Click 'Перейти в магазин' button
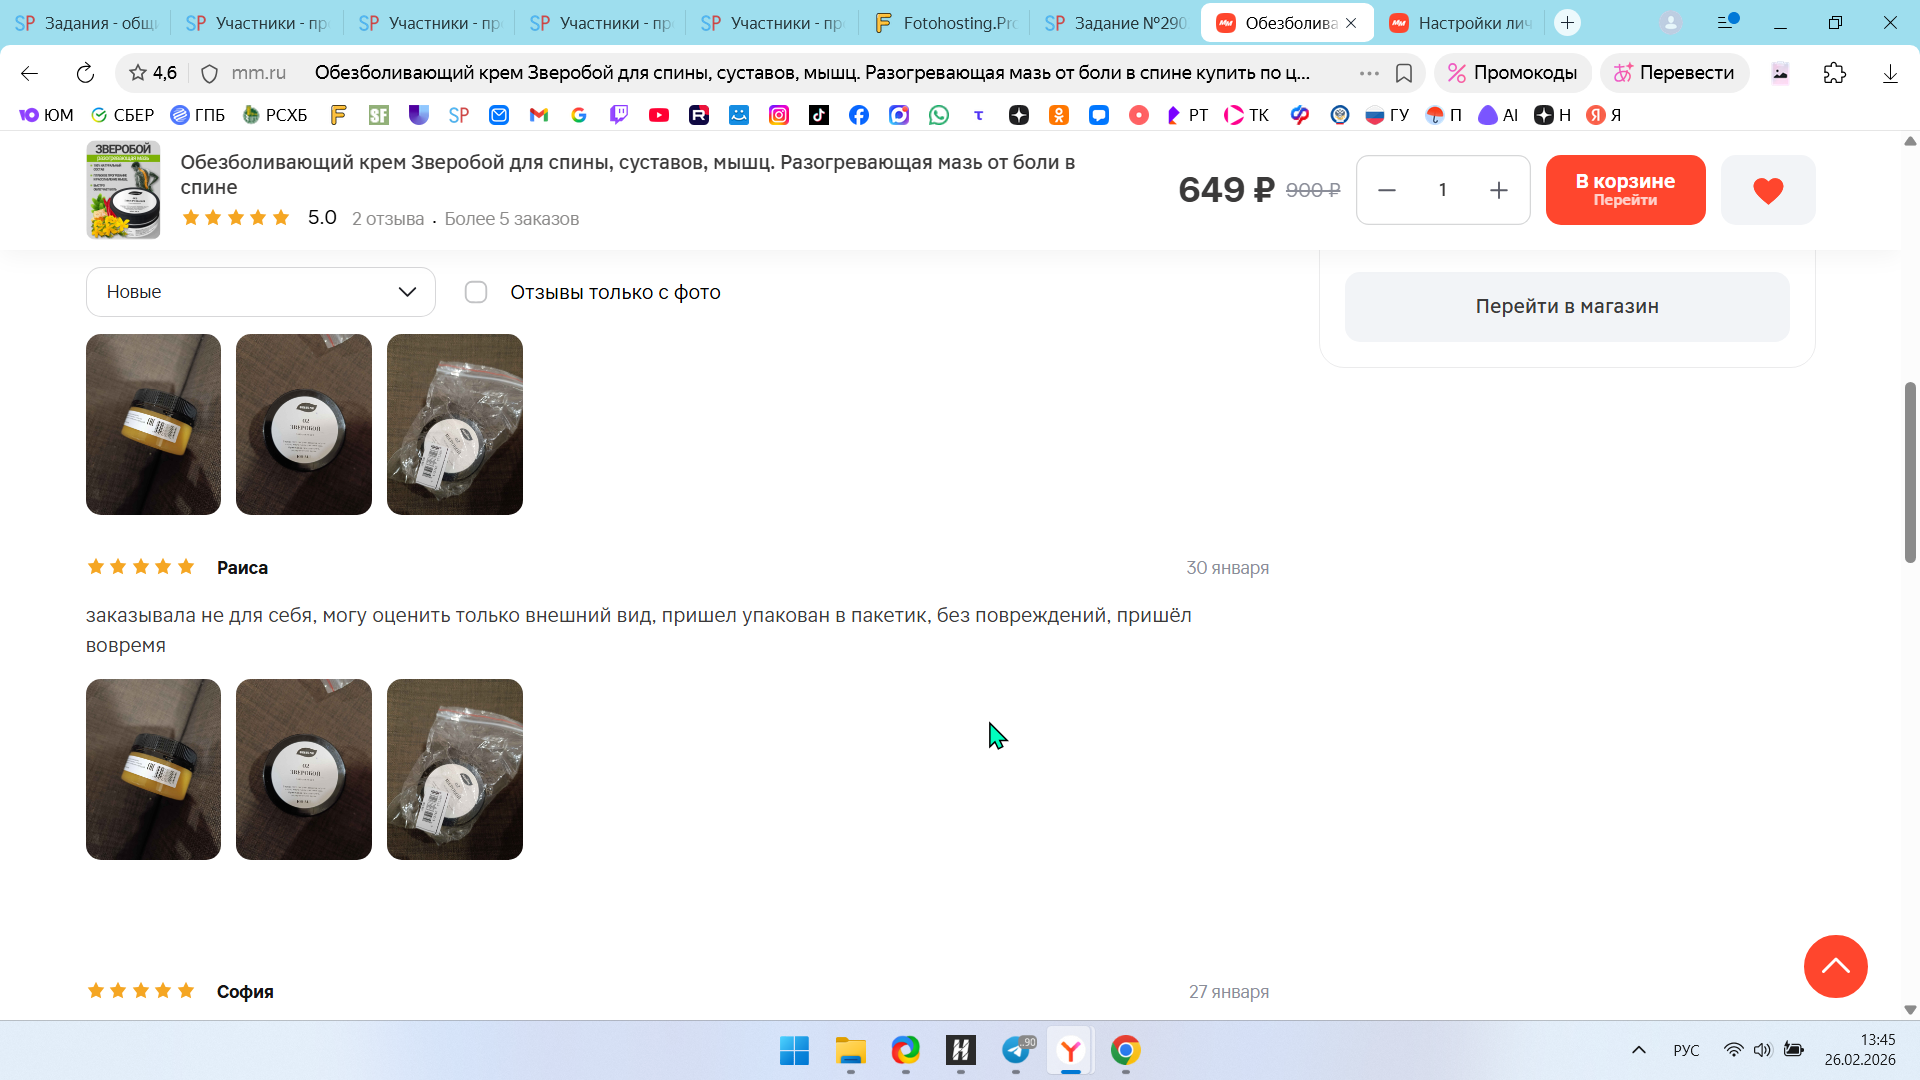The height and width of the screenshot is (1080, 1920). [1566, 307]
